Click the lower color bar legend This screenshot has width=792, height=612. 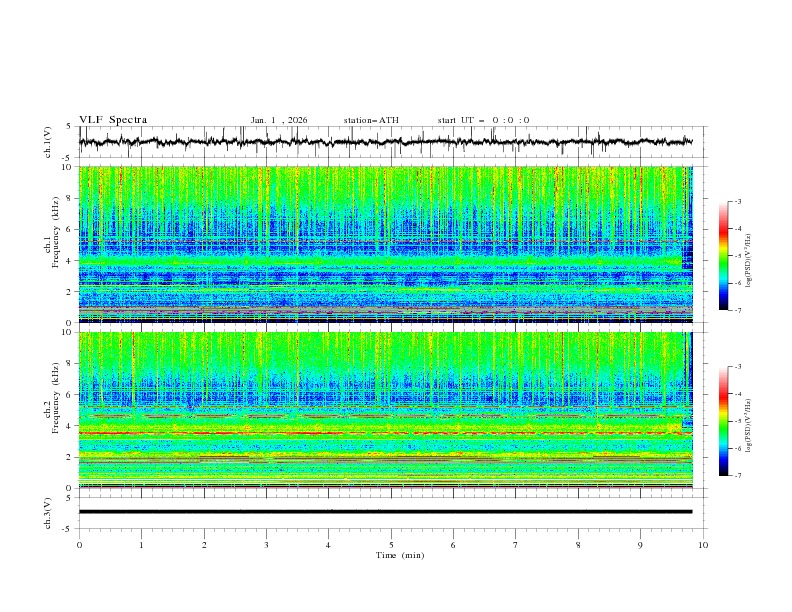[724, 421]
